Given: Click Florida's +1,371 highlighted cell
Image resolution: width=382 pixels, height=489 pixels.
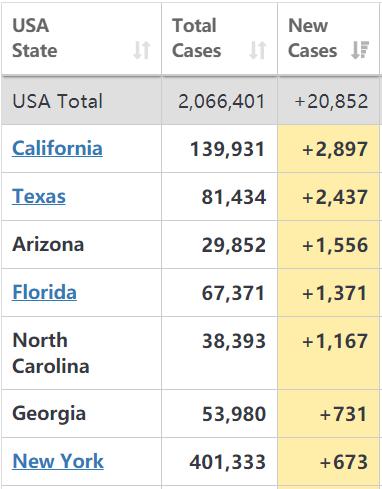Looking at the screenshot, I should click(328, 293).
